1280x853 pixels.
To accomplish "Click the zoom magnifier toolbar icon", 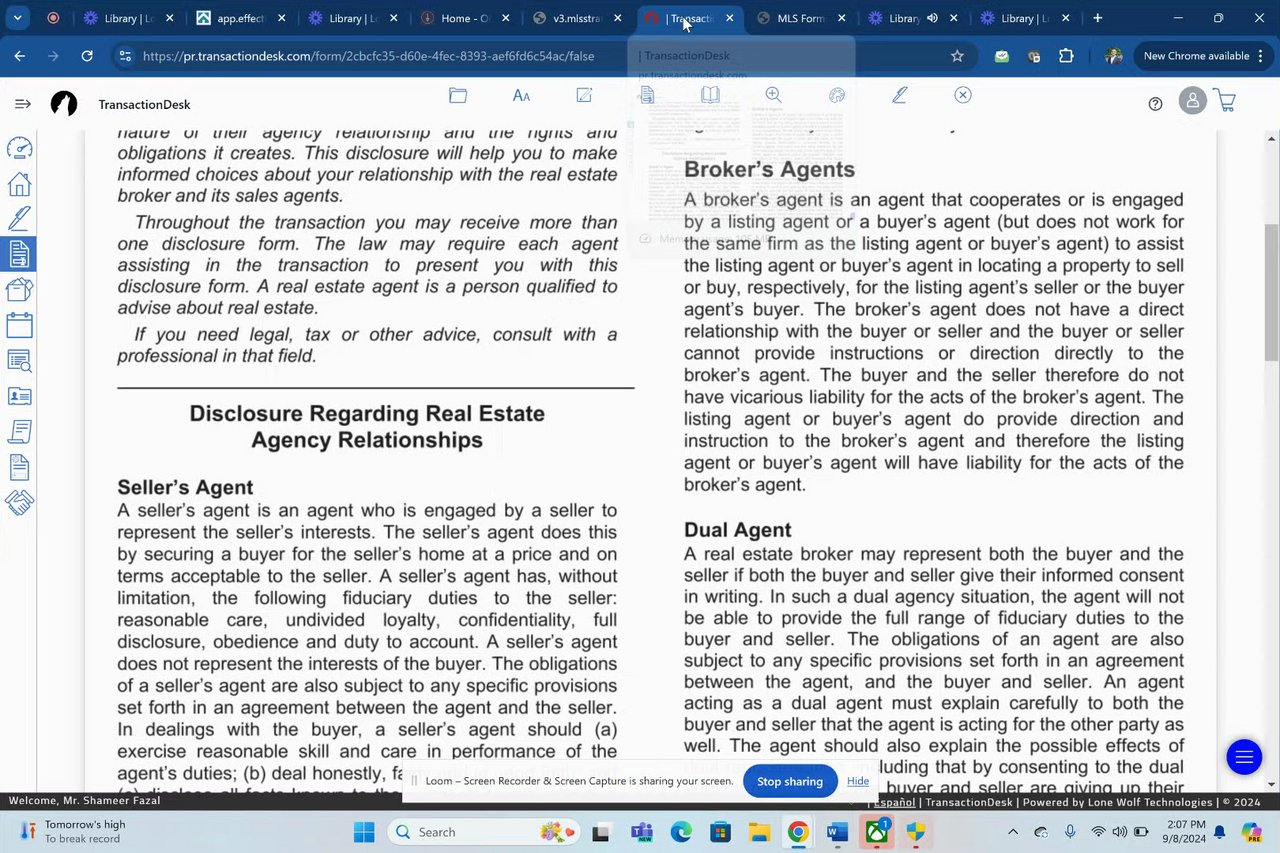I will [773, 95].
